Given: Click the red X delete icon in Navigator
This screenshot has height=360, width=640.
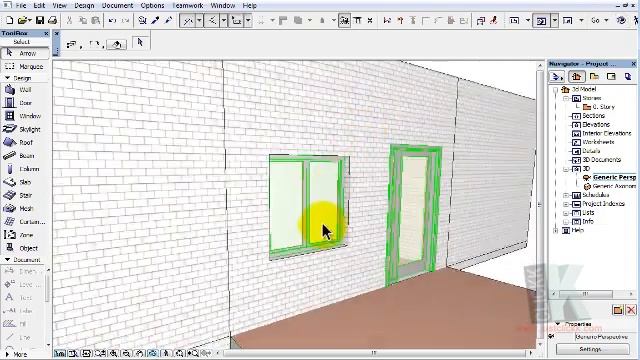Looking at the screenshot, I should (x=631, y=310).
